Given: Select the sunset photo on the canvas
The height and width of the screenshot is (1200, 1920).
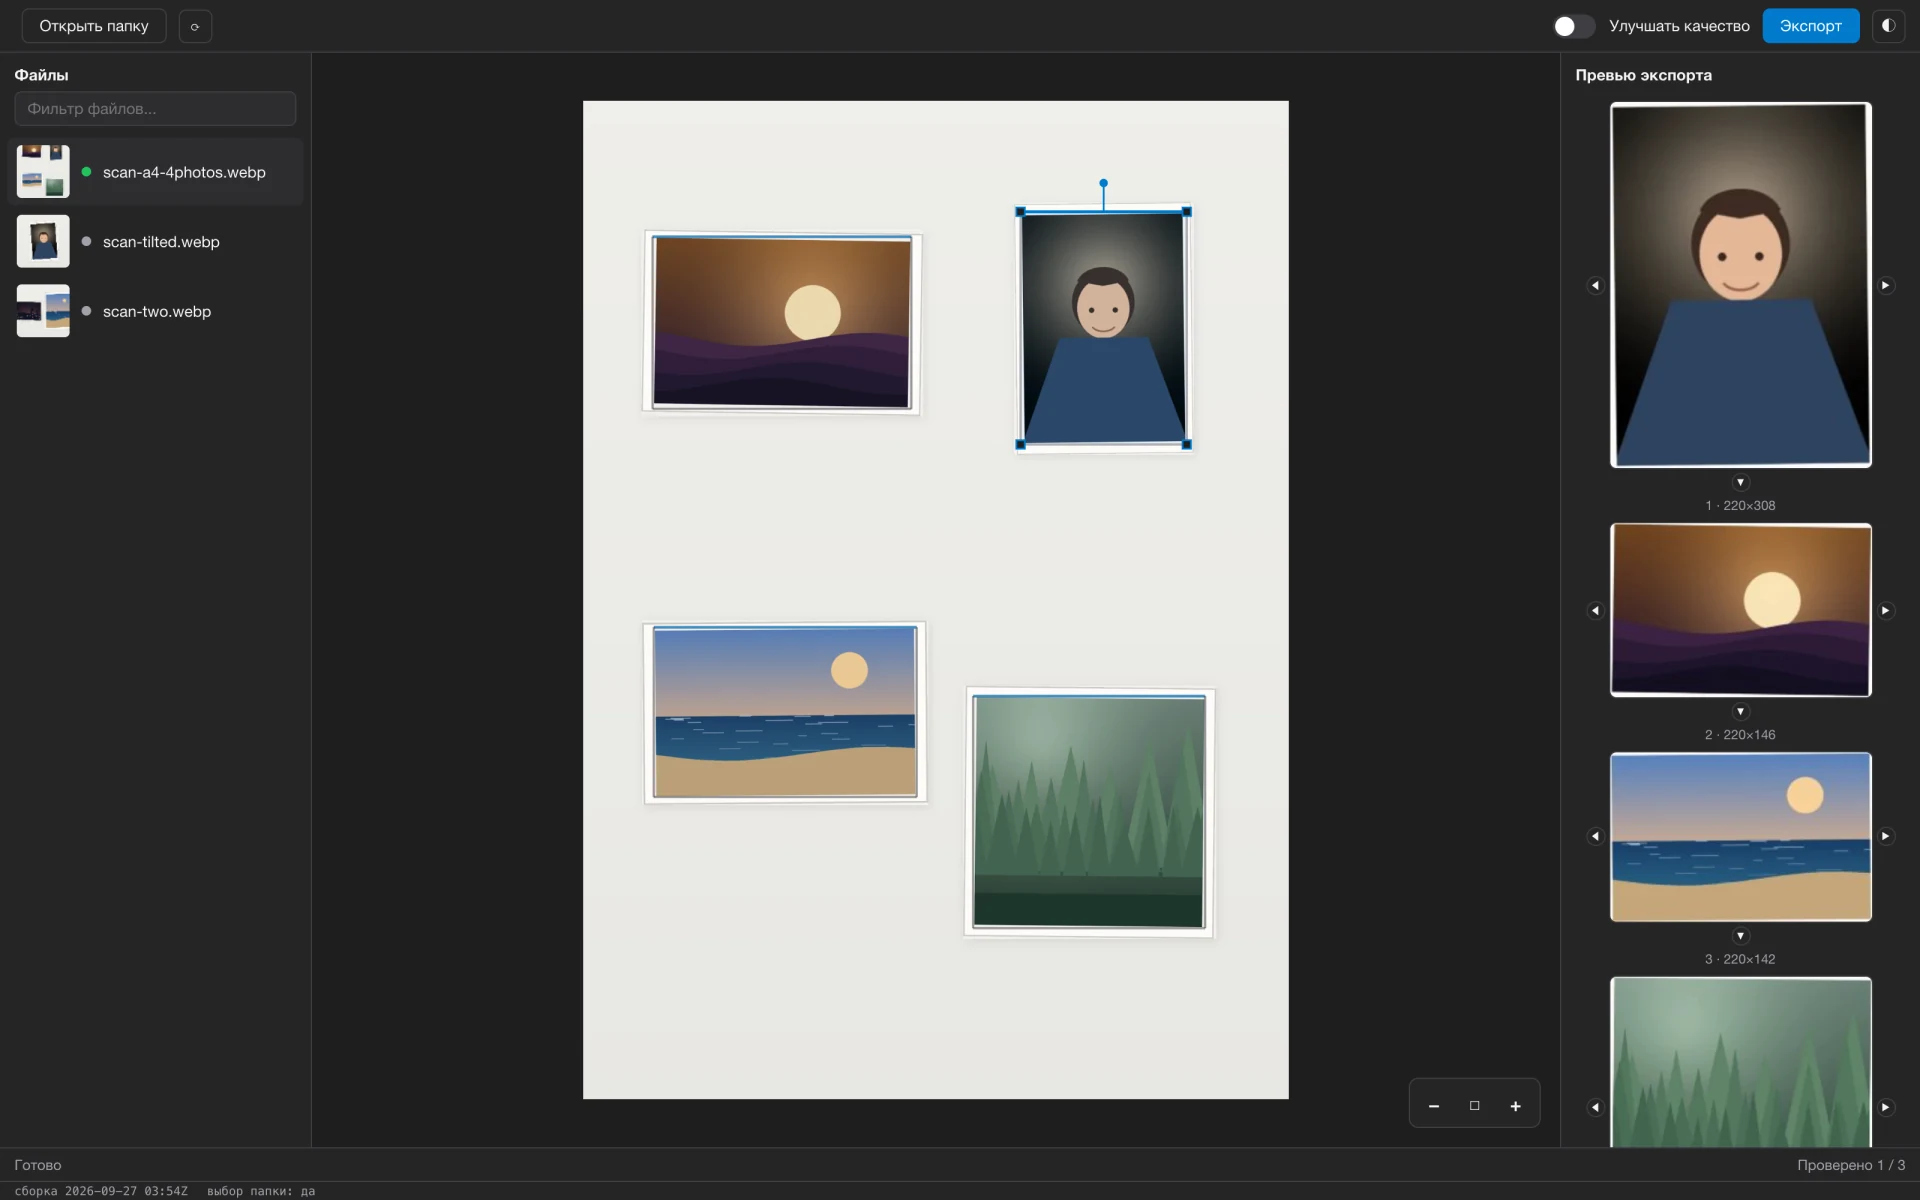Looking at the screenshot, I should coord(782,323).
